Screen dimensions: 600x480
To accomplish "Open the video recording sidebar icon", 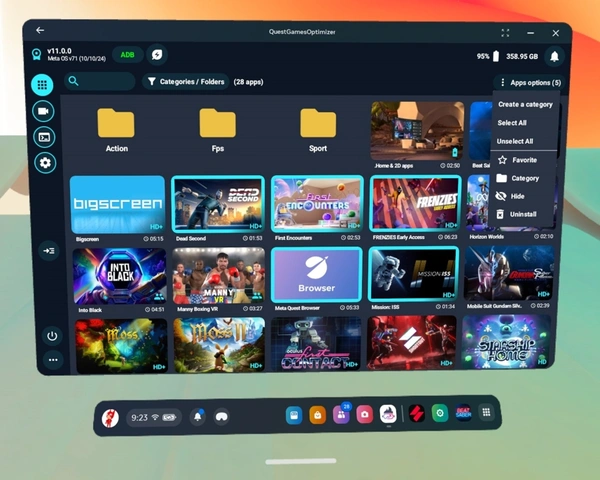I will click(43, 110).
